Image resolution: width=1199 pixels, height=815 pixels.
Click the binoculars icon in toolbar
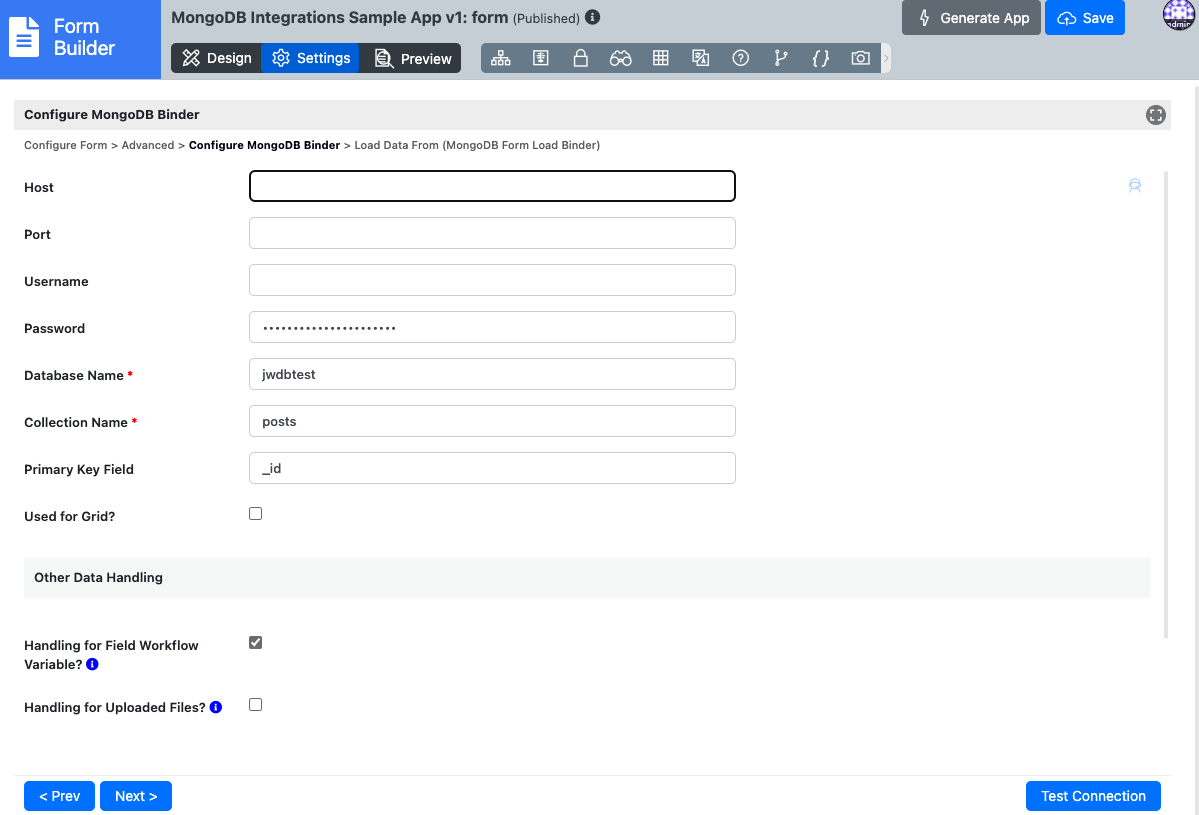pyautogui.click(x=620, y=58)
